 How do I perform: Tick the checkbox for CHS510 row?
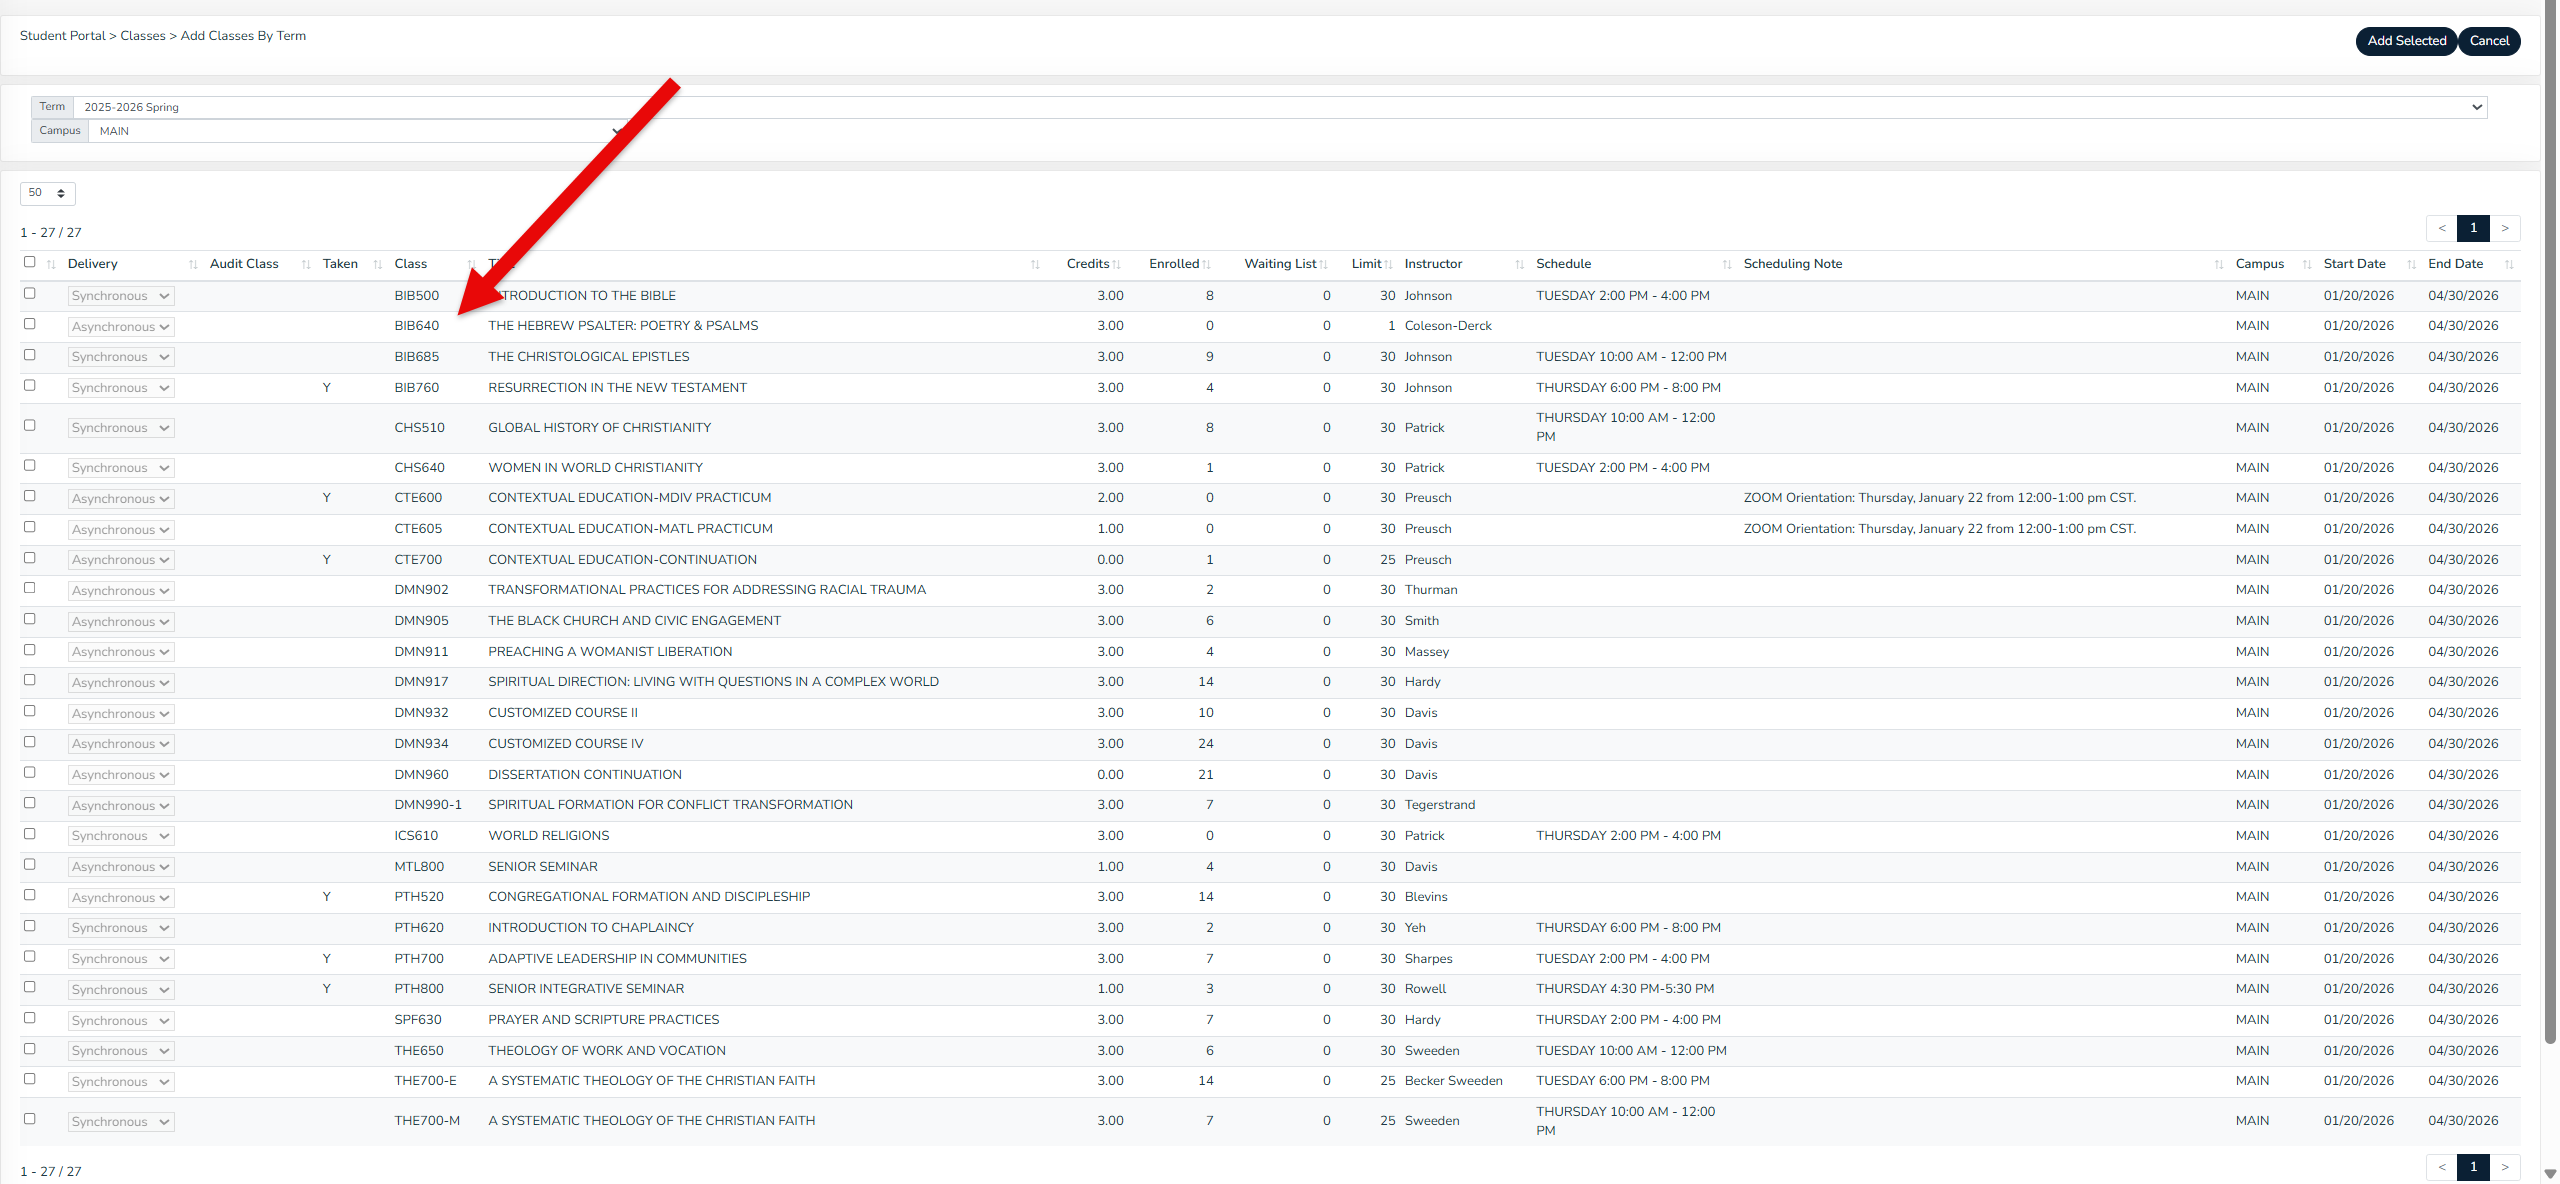pos(30,426)
